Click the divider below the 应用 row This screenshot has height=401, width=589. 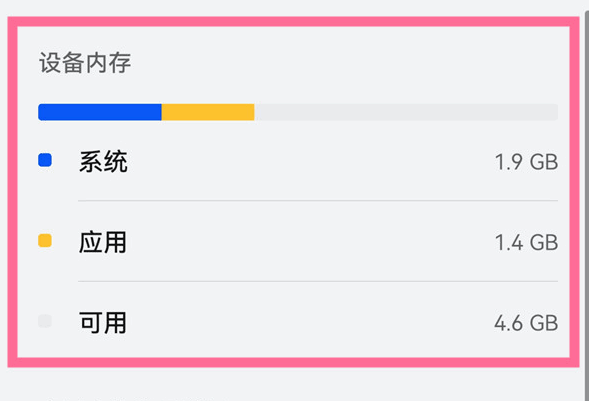(318, 281)
